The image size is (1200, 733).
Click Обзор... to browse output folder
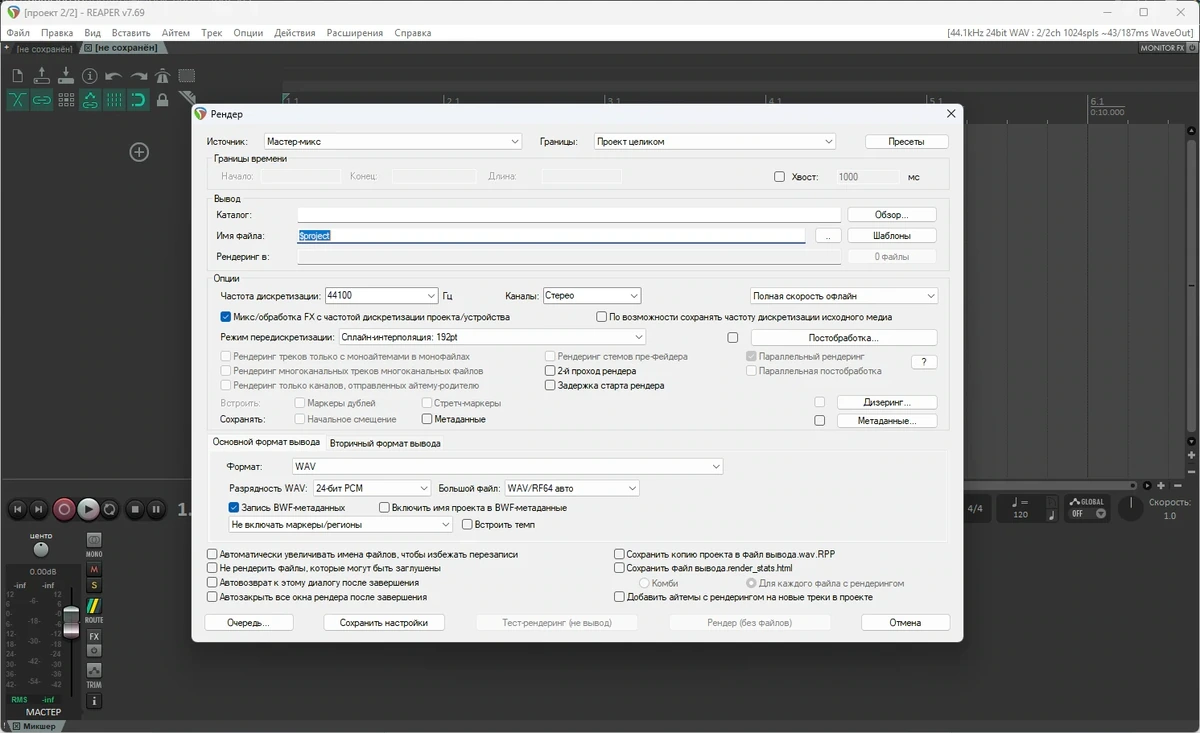coord(891,215)
